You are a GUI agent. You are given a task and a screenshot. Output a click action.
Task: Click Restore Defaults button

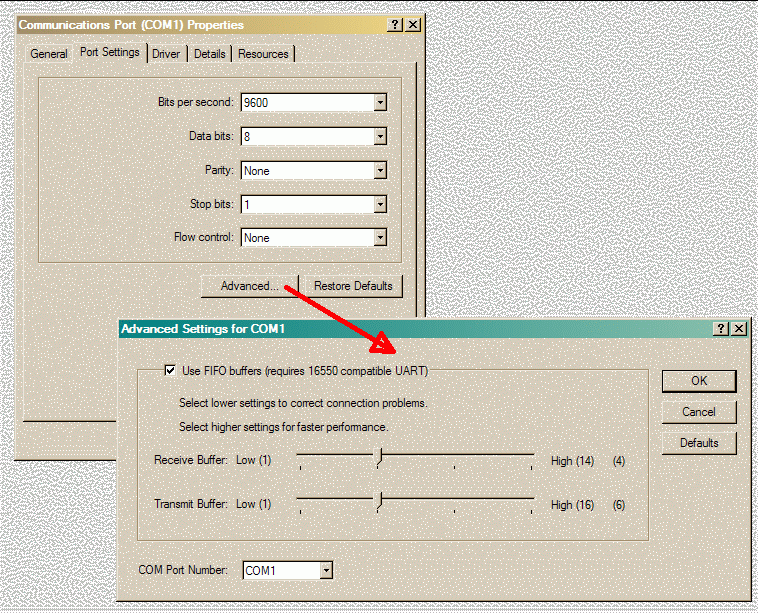(353, 286)
